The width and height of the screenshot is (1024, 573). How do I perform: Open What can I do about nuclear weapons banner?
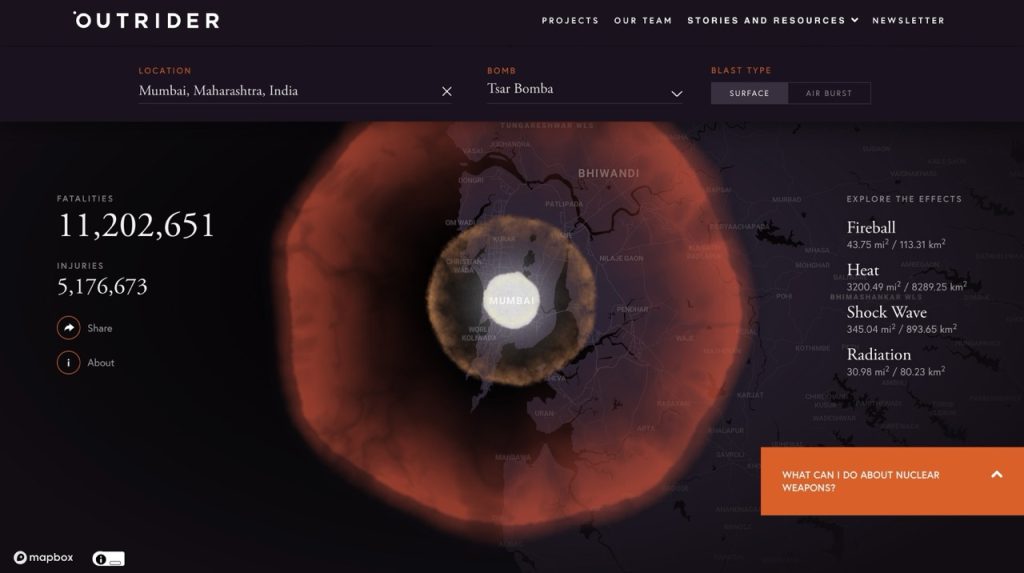892,482
